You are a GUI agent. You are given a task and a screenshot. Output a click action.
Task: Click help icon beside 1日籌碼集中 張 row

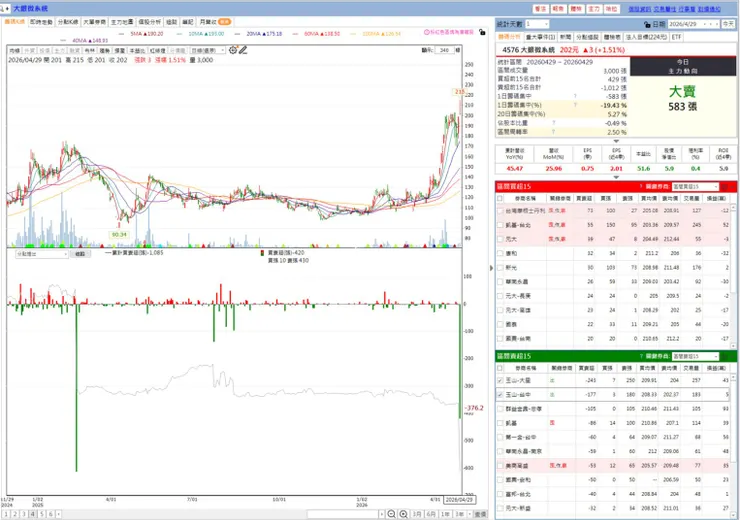(x=575, y=96)
